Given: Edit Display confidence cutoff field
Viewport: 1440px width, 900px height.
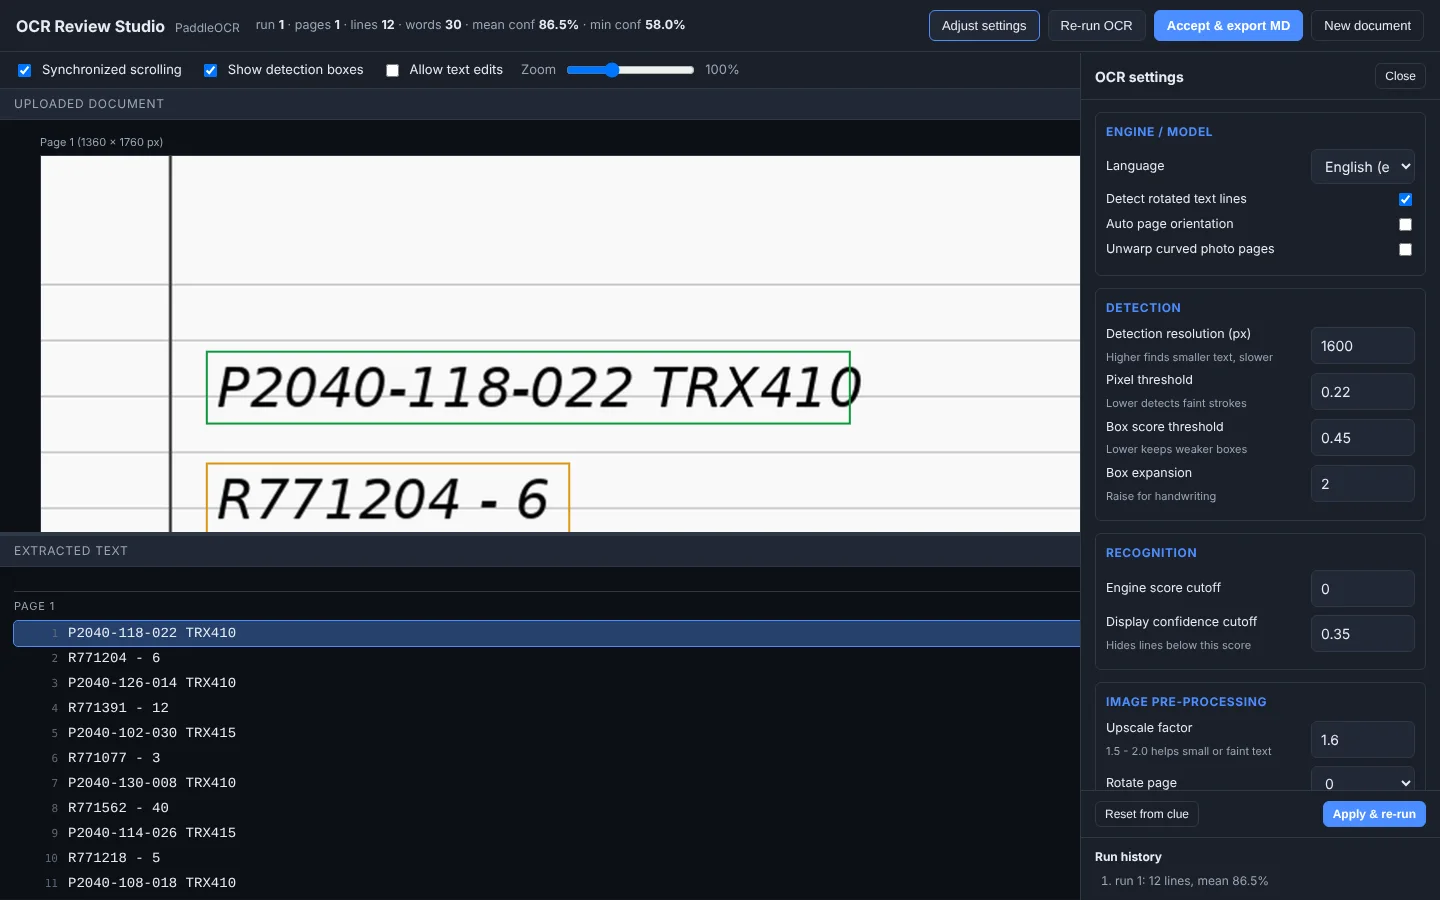Looking at the screenshot, I should [1363, 634].
